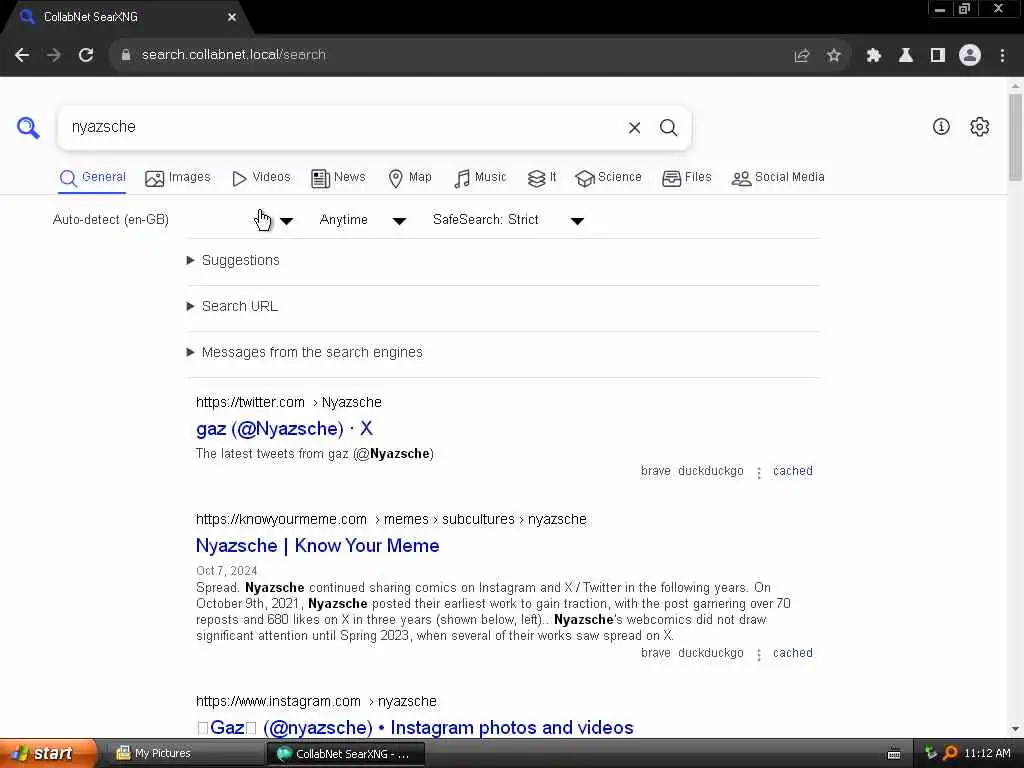
Task: Open the Windows start button
Action: [47, 754]
